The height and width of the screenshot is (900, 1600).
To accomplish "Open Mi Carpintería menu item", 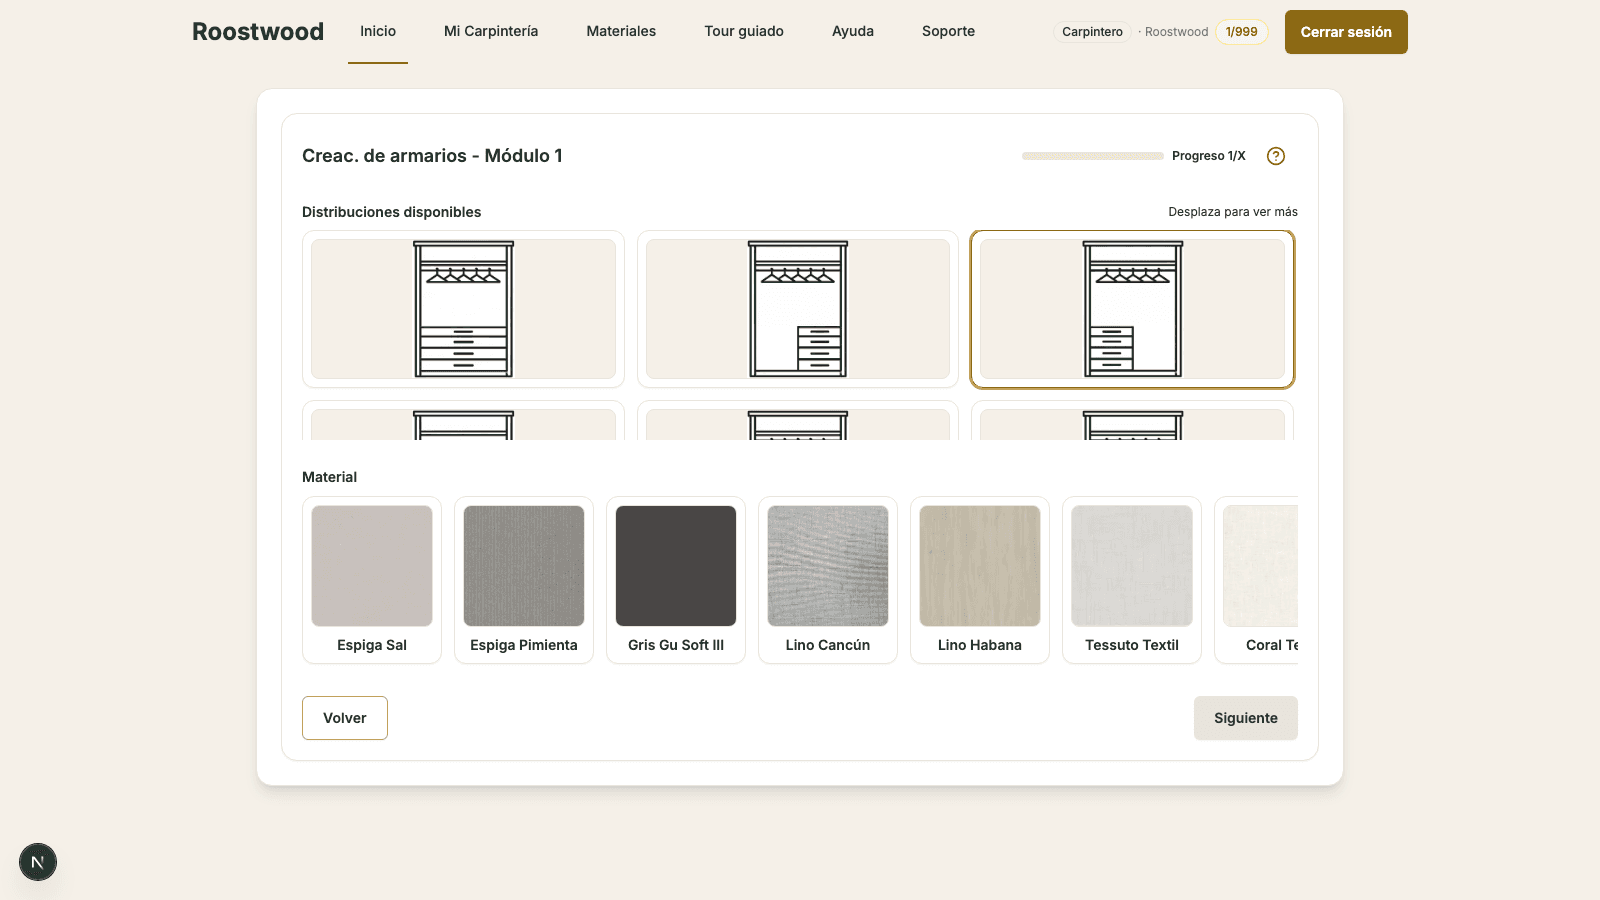I will coord(491,31).
